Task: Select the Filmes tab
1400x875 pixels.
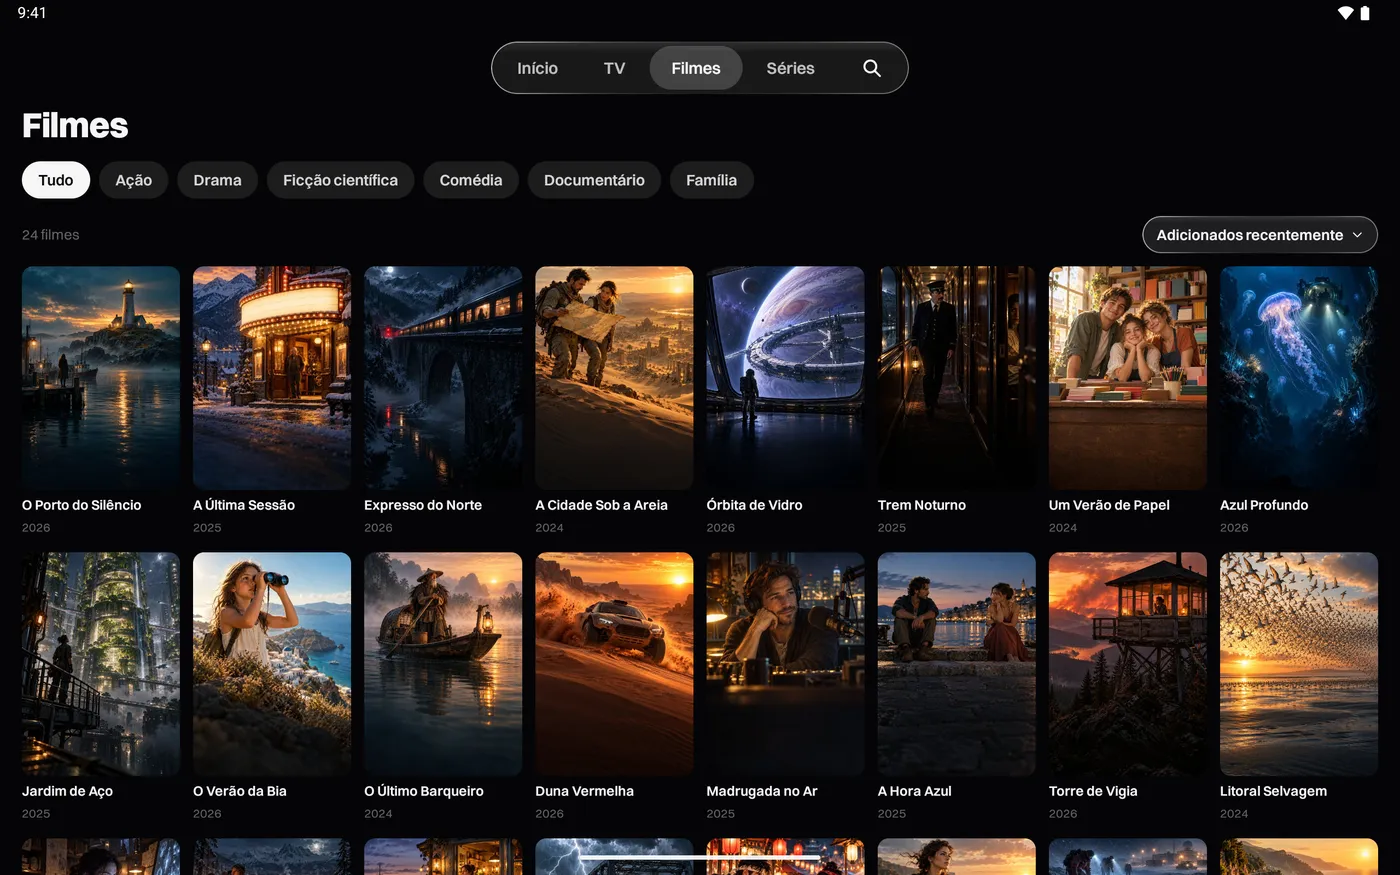Action: (x=696, y=68)
